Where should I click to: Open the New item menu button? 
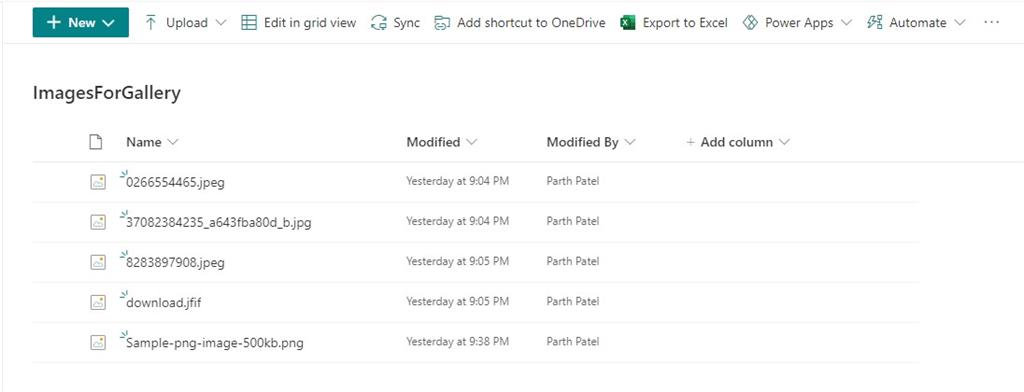(x=80, y=22)
